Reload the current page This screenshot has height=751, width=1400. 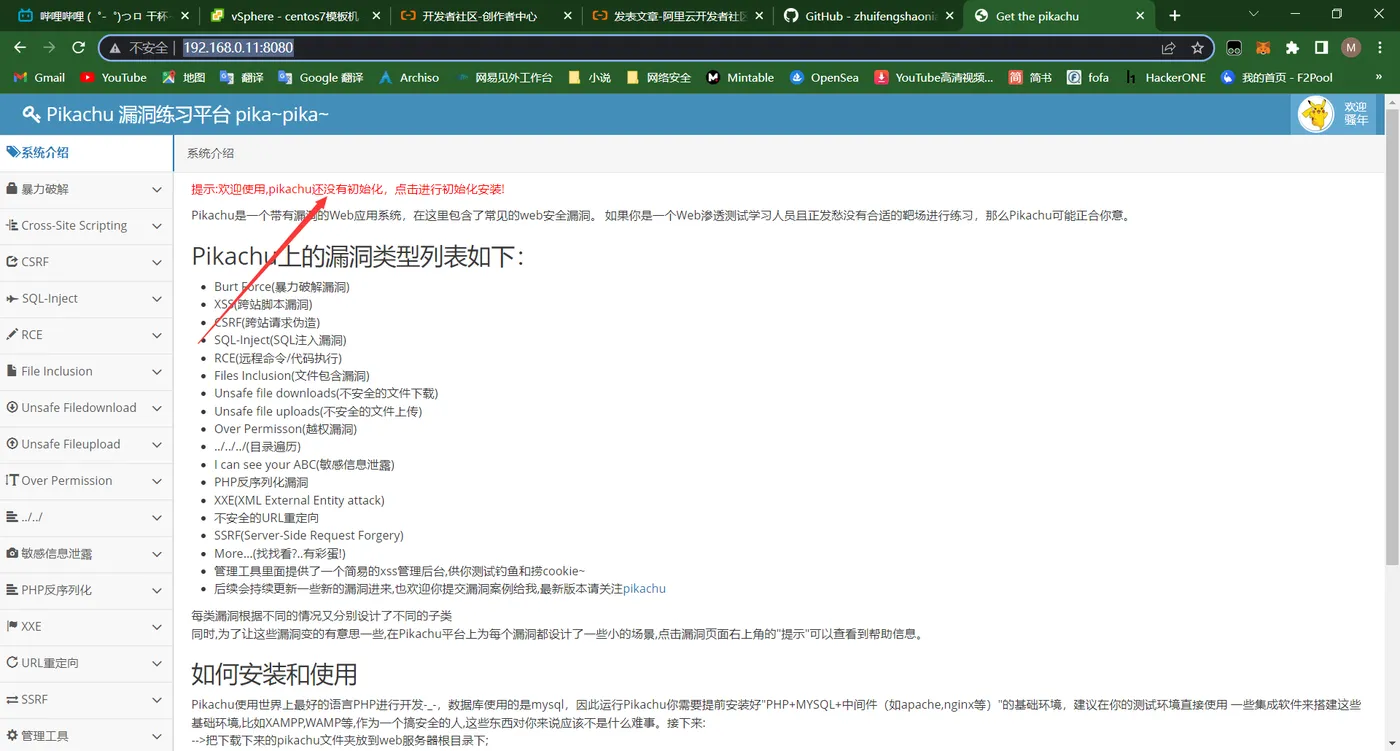(x=78, y=47)
